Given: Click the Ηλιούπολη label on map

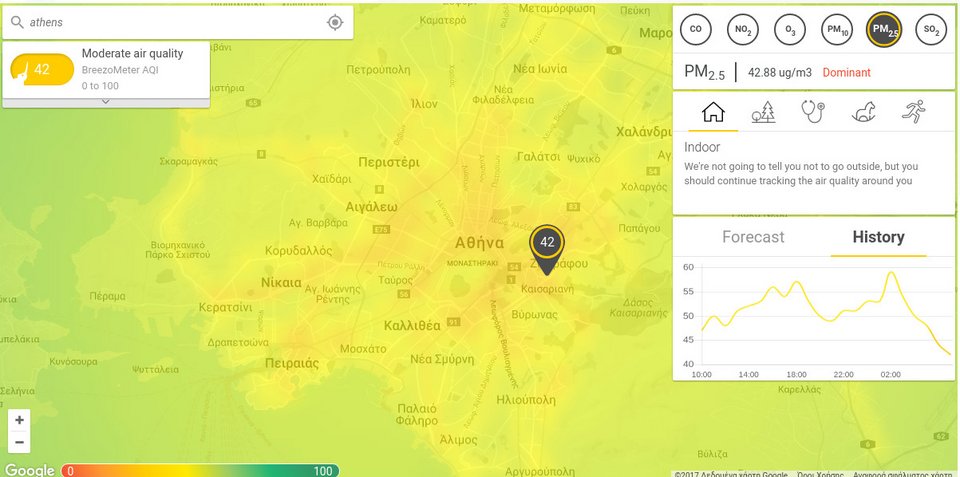Looking at the screenshot, I should pos(526,400).
